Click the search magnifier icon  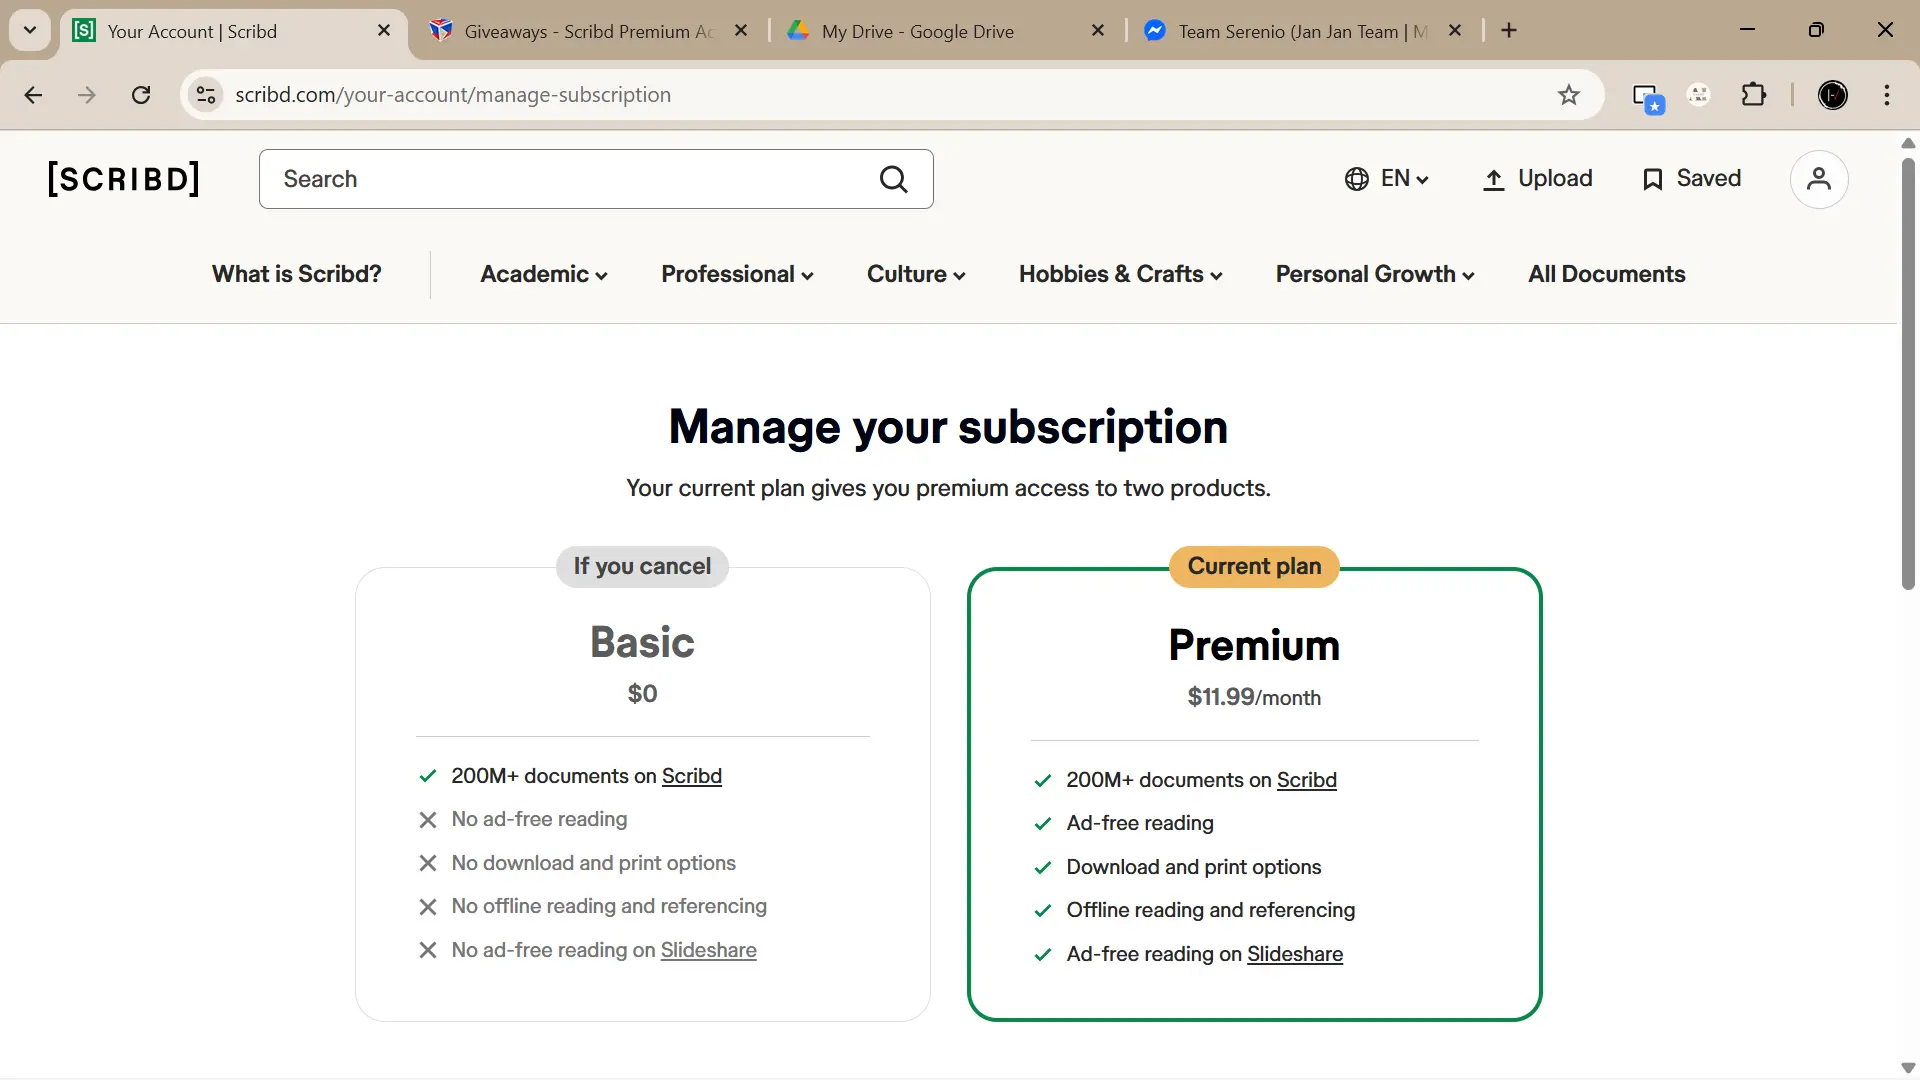[893, 179]
